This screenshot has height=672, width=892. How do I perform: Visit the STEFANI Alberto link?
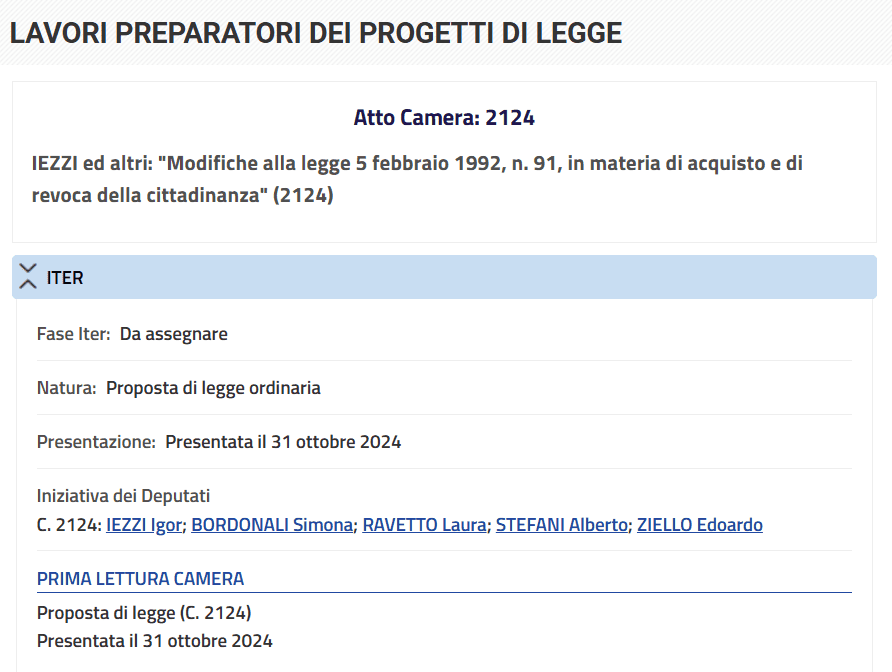click(x=562, y=525)
